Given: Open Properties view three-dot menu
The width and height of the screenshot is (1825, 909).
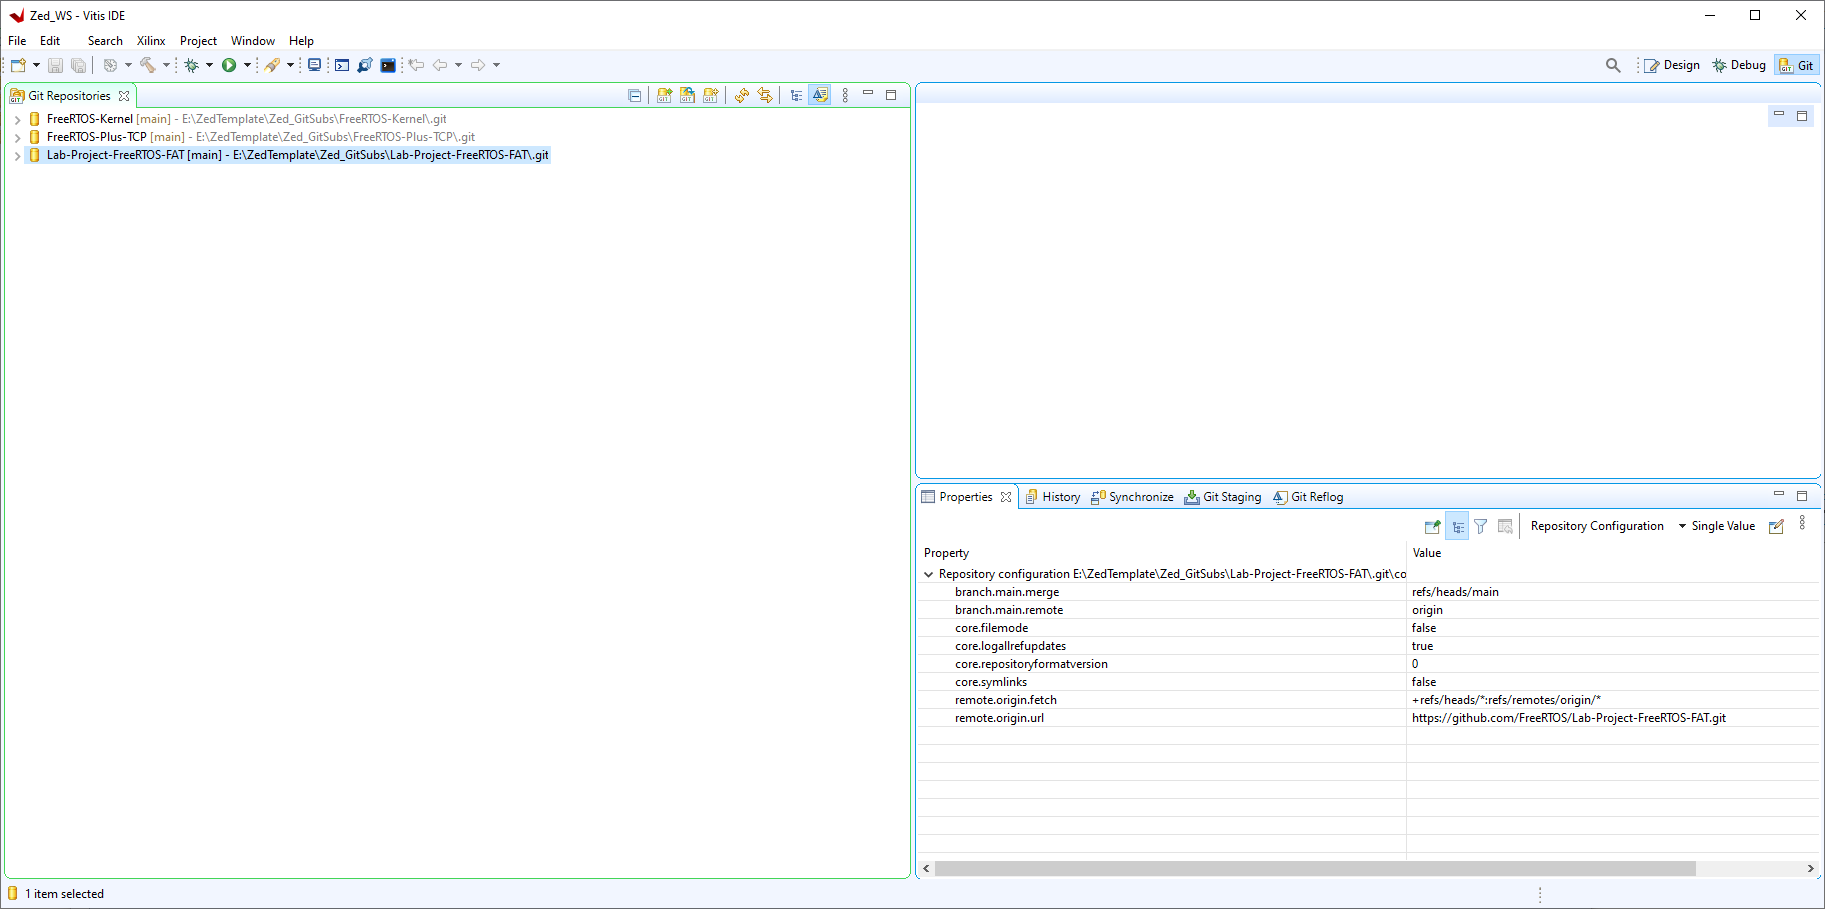Looking at the screenshot, I should coord(1802,522).
